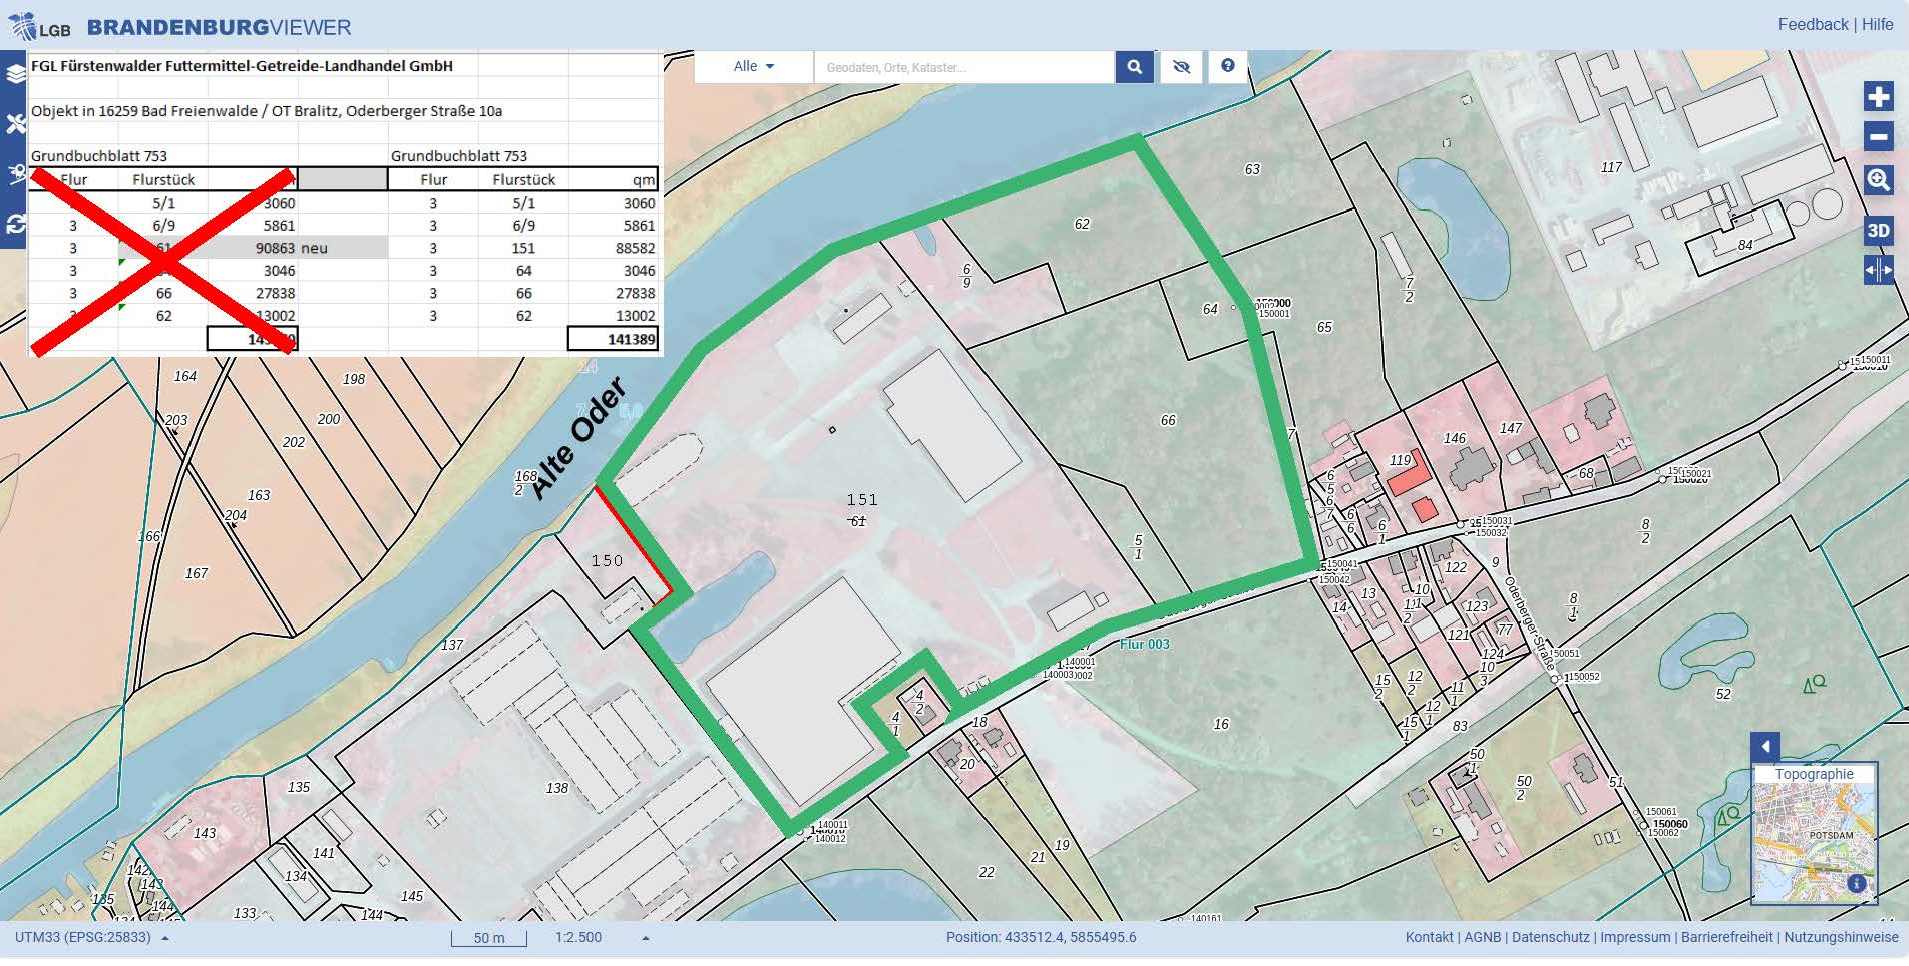Zoom in with the plus button
The width and height of the screenshot is (1909, 966).
click(x=1878, y=96)
